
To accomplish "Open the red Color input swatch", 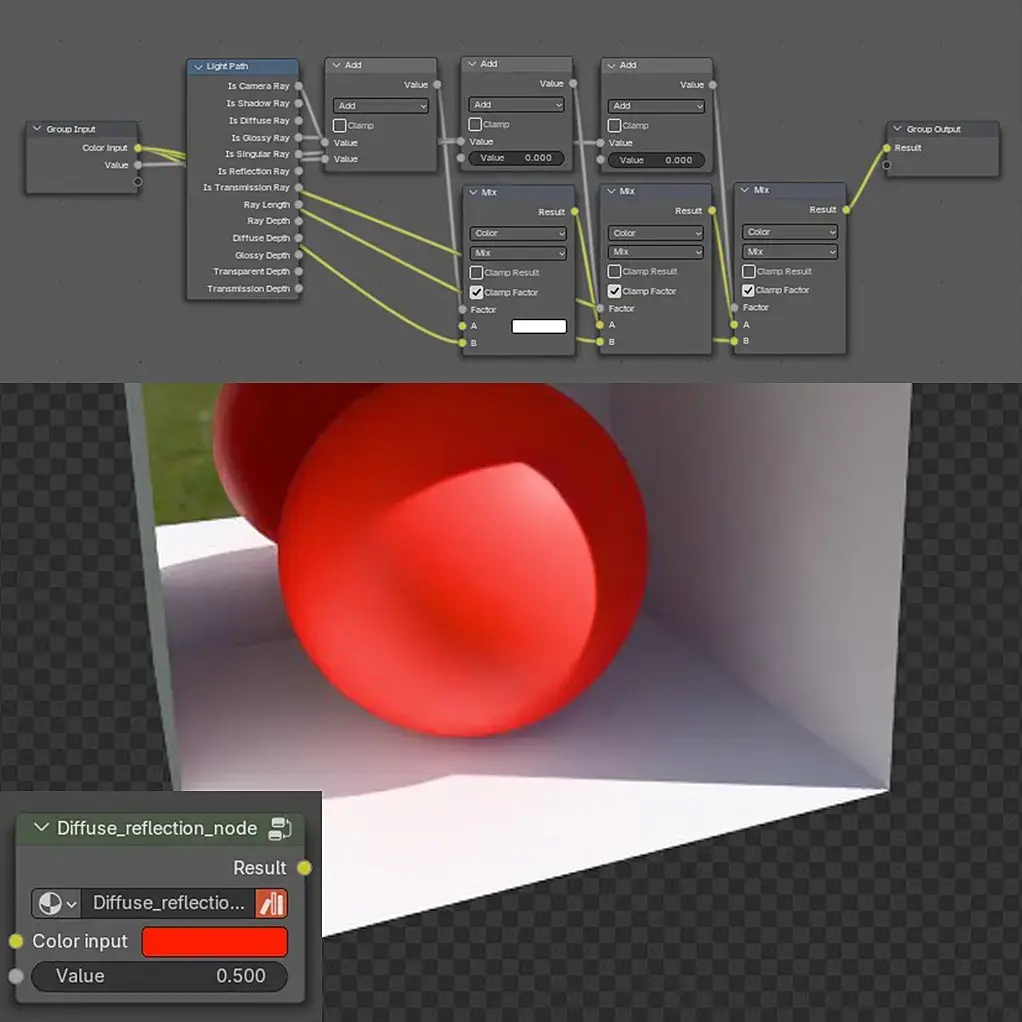I will click(214, 941).
